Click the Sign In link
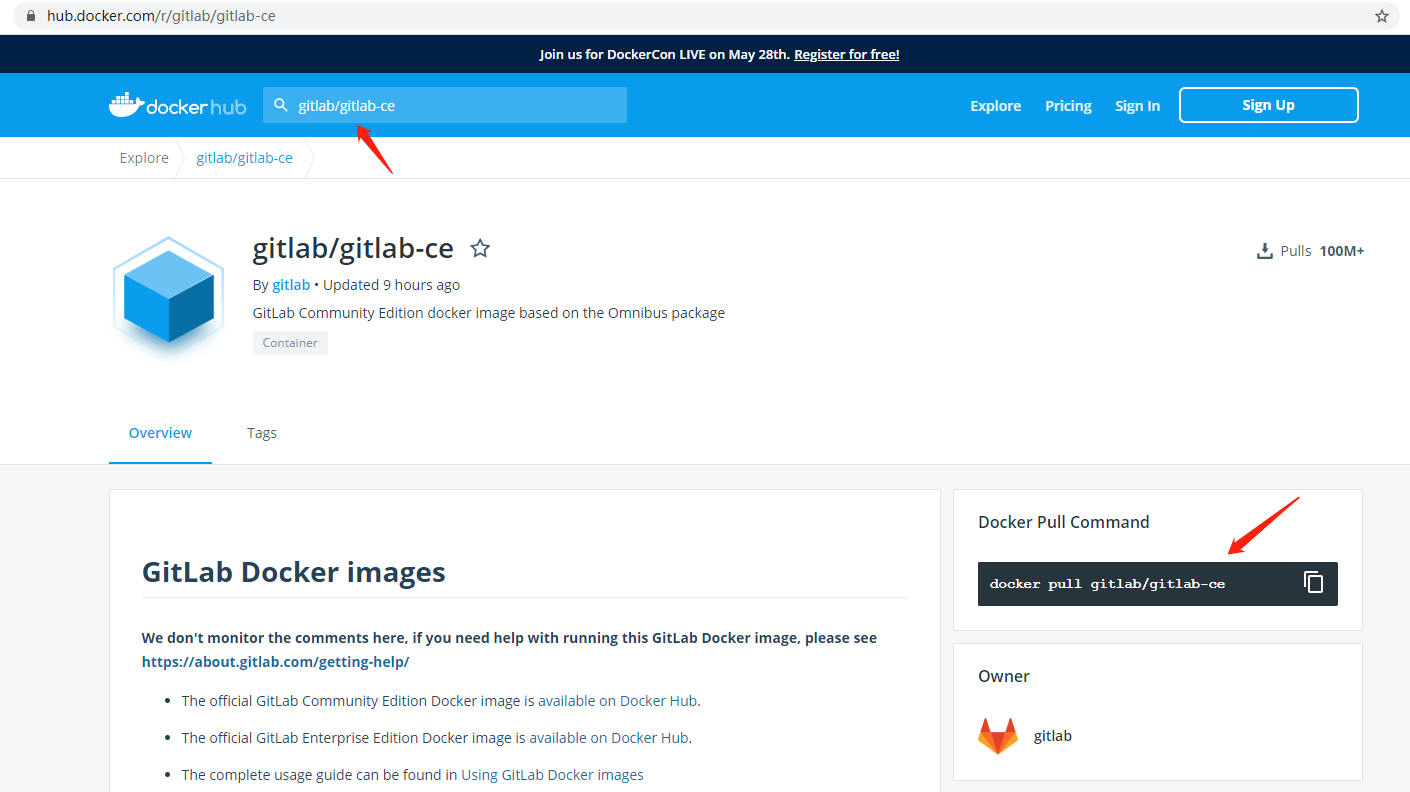1410x792 pixels. (1137, 106)
